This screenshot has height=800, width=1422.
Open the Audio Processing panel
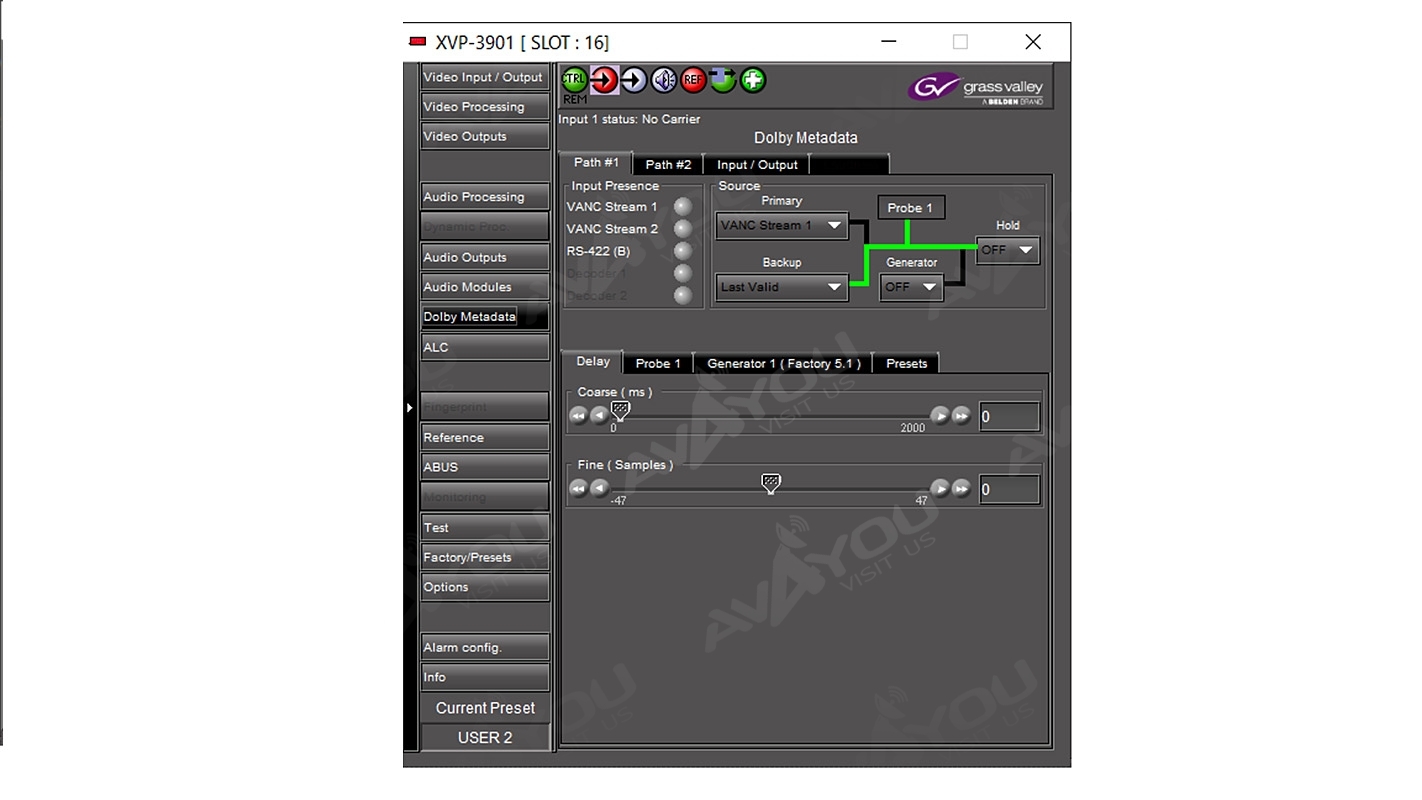click(484, 197)
